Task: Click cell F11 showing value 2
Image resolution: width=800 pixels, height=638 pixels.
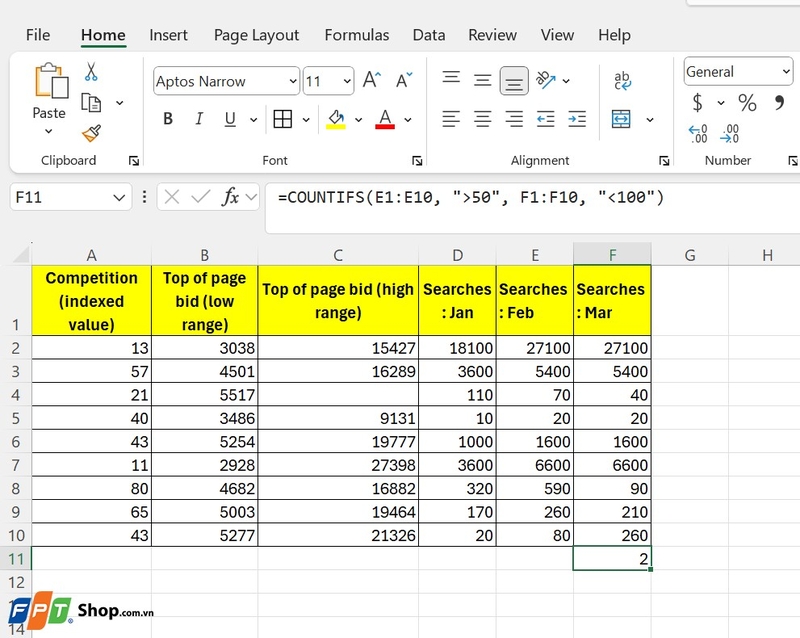Action: point(612,558)
